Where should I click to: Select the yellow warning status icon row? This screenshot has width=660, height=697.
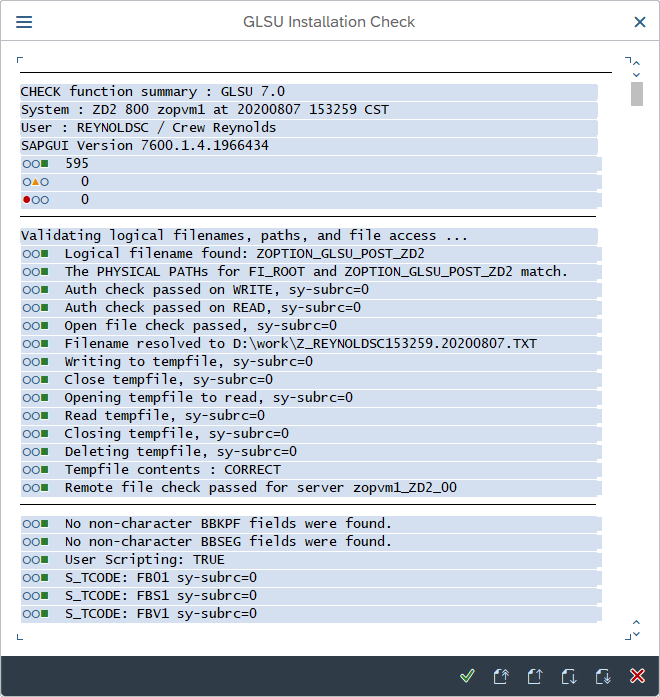[x=36, y=182]
